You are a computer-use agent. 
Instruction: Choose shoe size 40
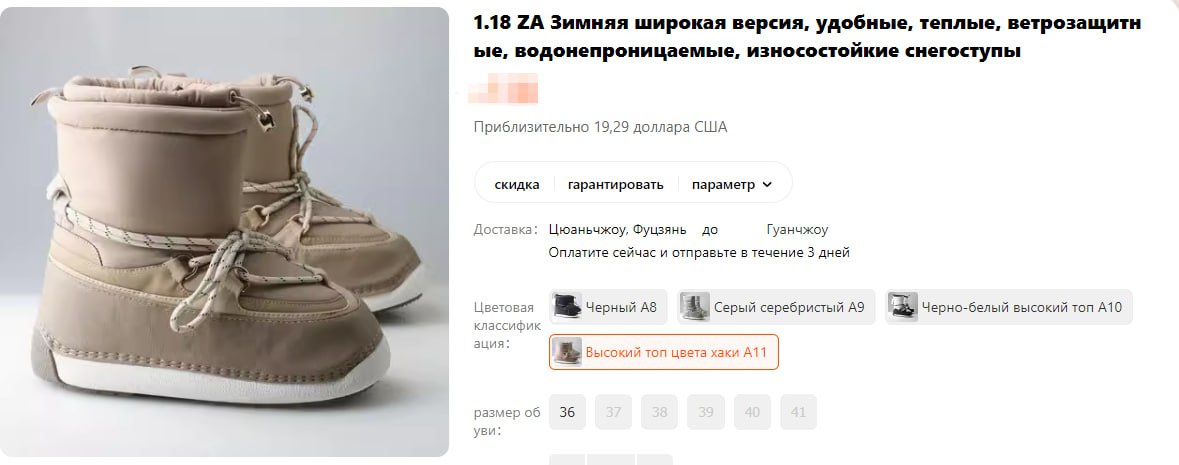tap(752, 412)
